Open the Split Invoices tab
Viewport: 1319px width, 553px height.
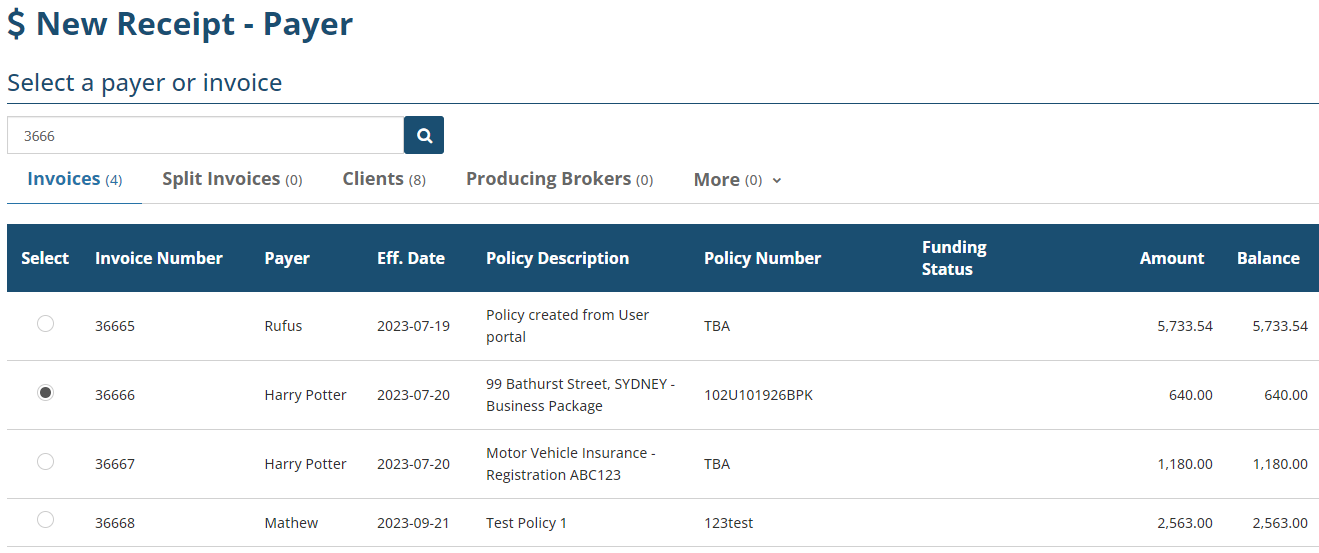(232, 179)
